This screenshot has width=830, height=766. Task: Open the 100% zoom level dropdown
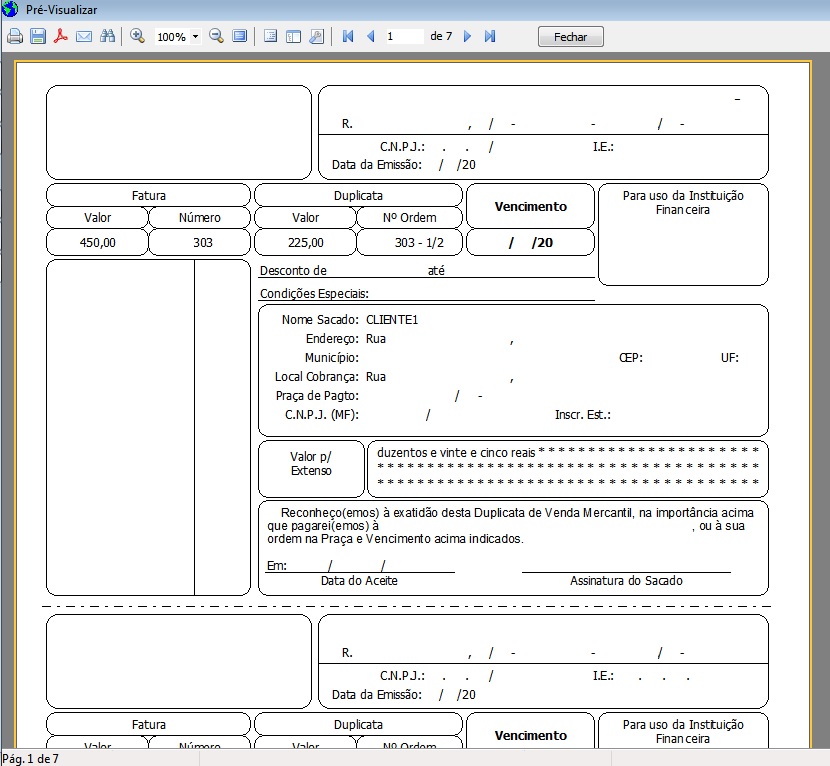[x=195, y=37]
